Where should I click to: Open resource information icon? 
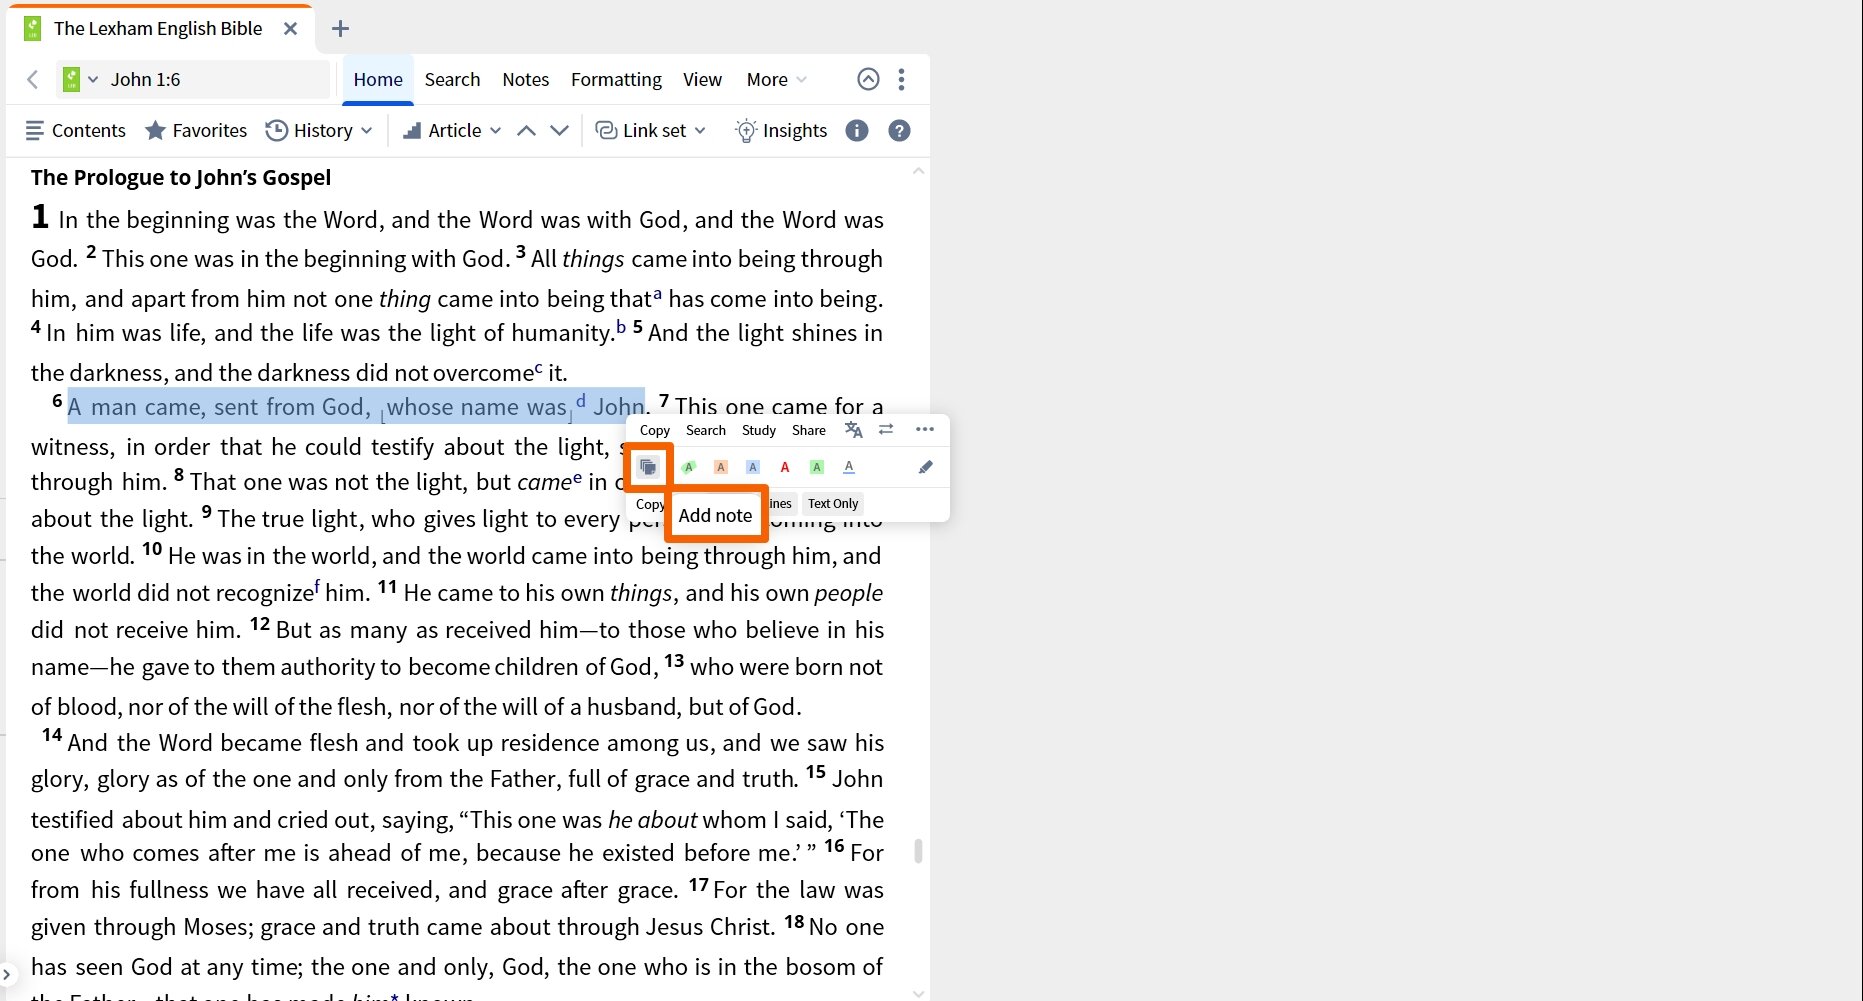[857, 130]
